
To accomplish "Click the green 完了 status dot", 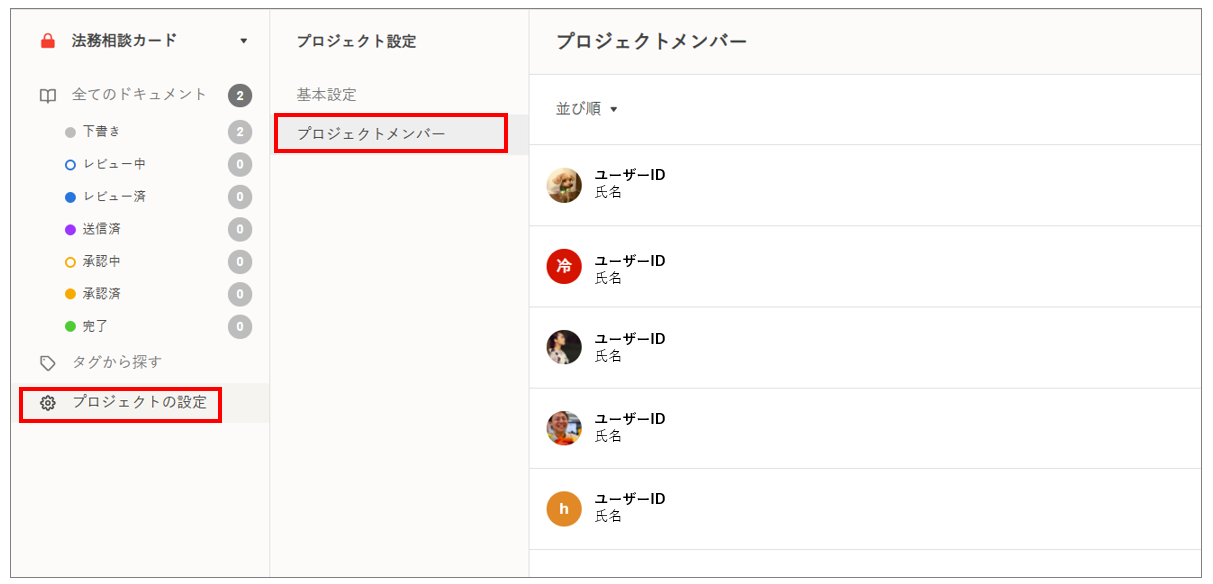I will pos(70,326).
